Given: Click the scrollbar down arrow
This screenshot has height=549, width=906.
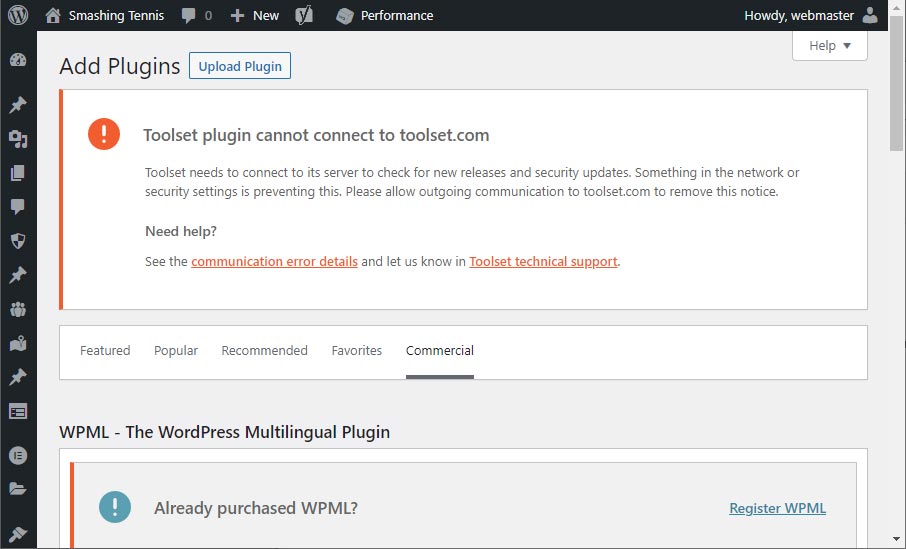Looking at the screenshot, I should [x=897, y=539].
